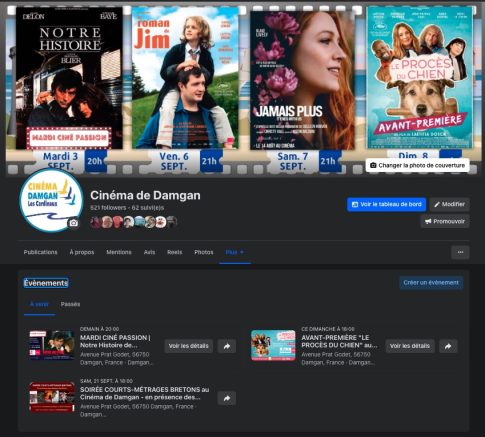Click the last follower avatar in the row

tap(172, 222)
